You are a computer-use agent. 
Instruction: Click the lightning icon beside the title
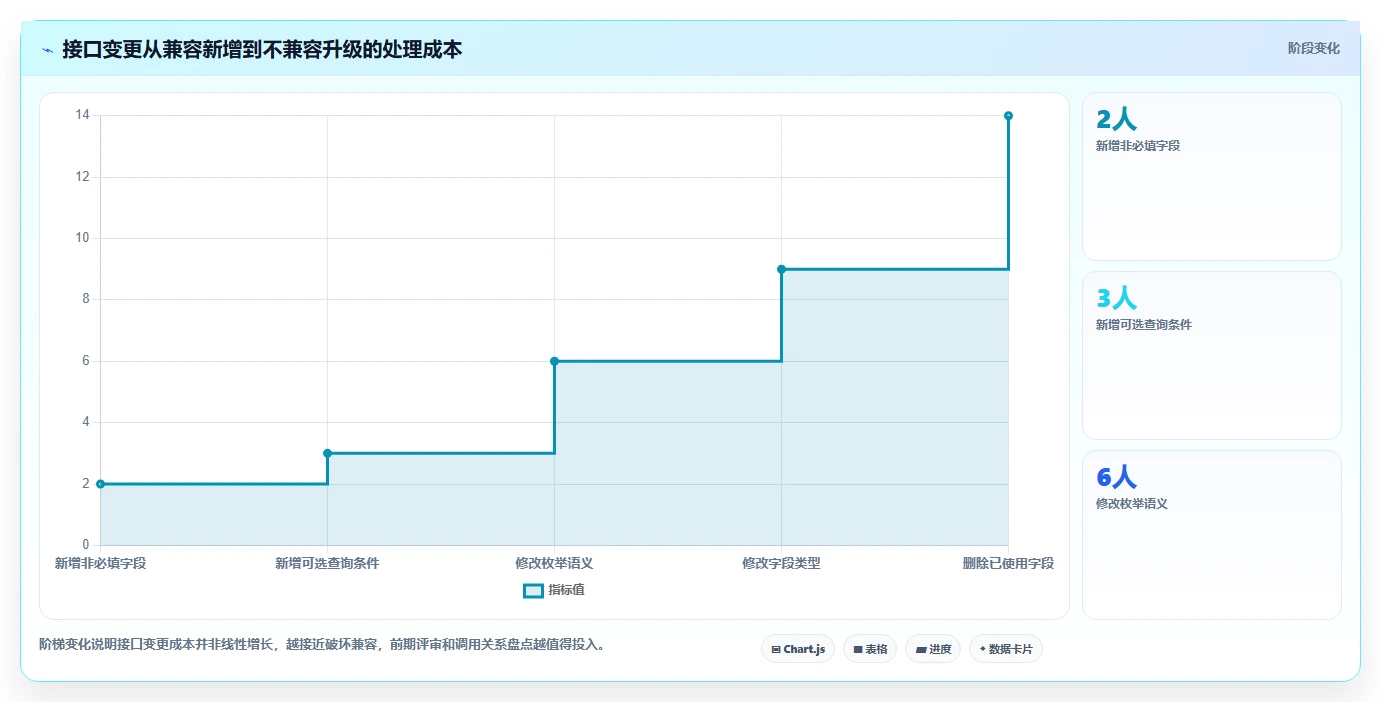(47, 49)
